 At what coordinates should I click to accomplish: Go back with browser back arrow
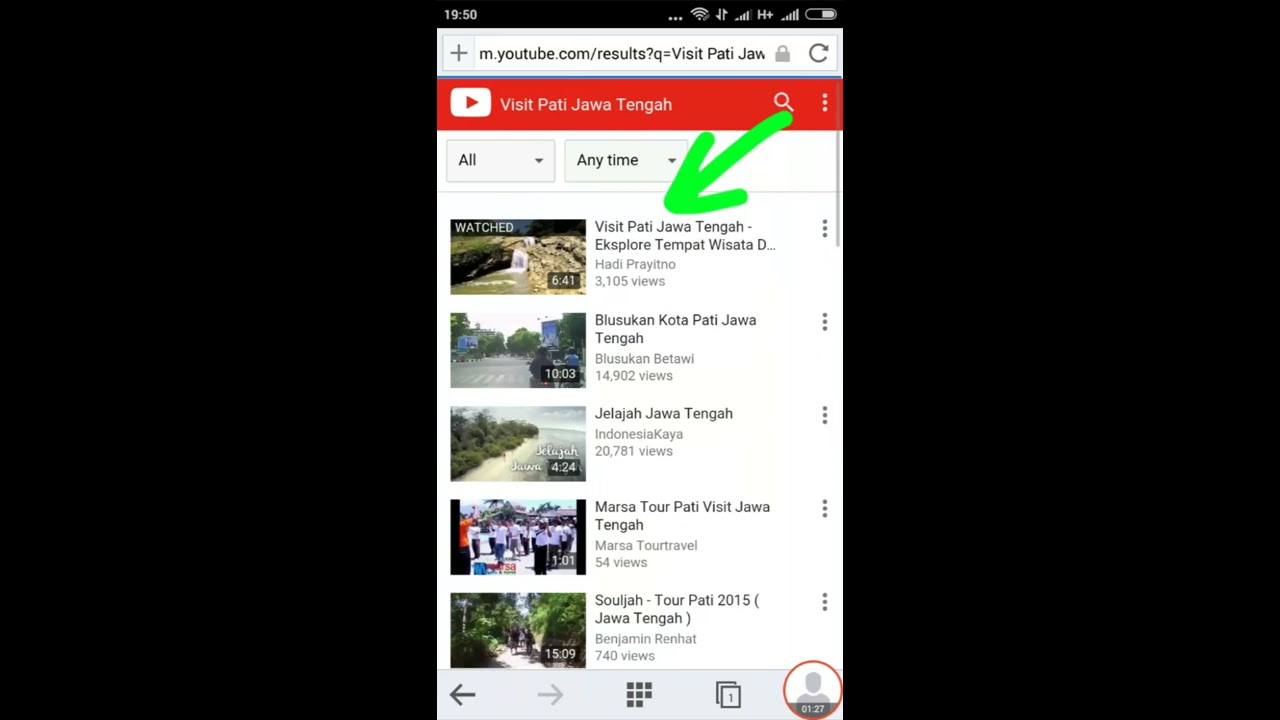pos(462,694)
